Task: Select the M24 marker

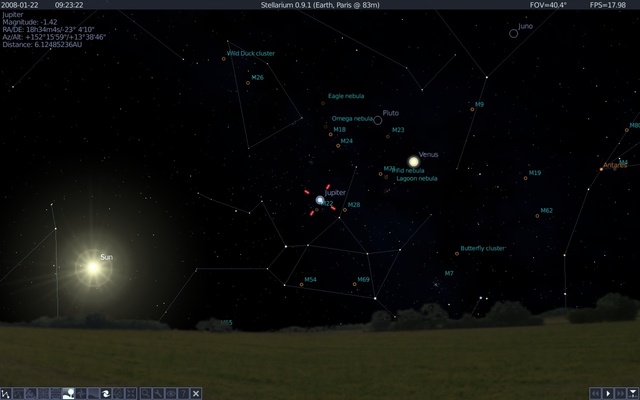Action: click(x=338, y=146)
